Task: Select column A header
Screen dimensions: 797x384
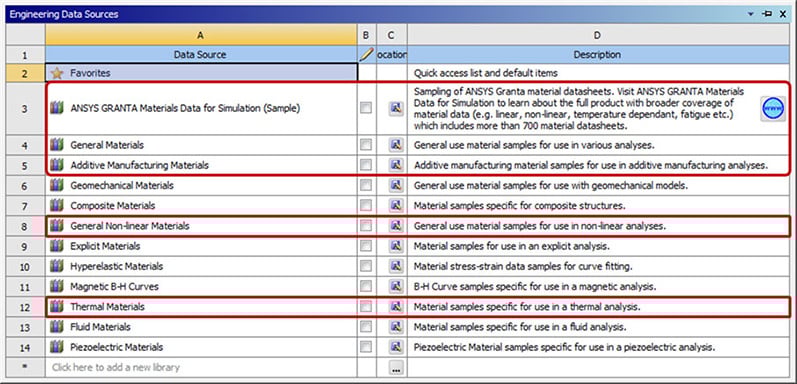Action: click(201, 35)
